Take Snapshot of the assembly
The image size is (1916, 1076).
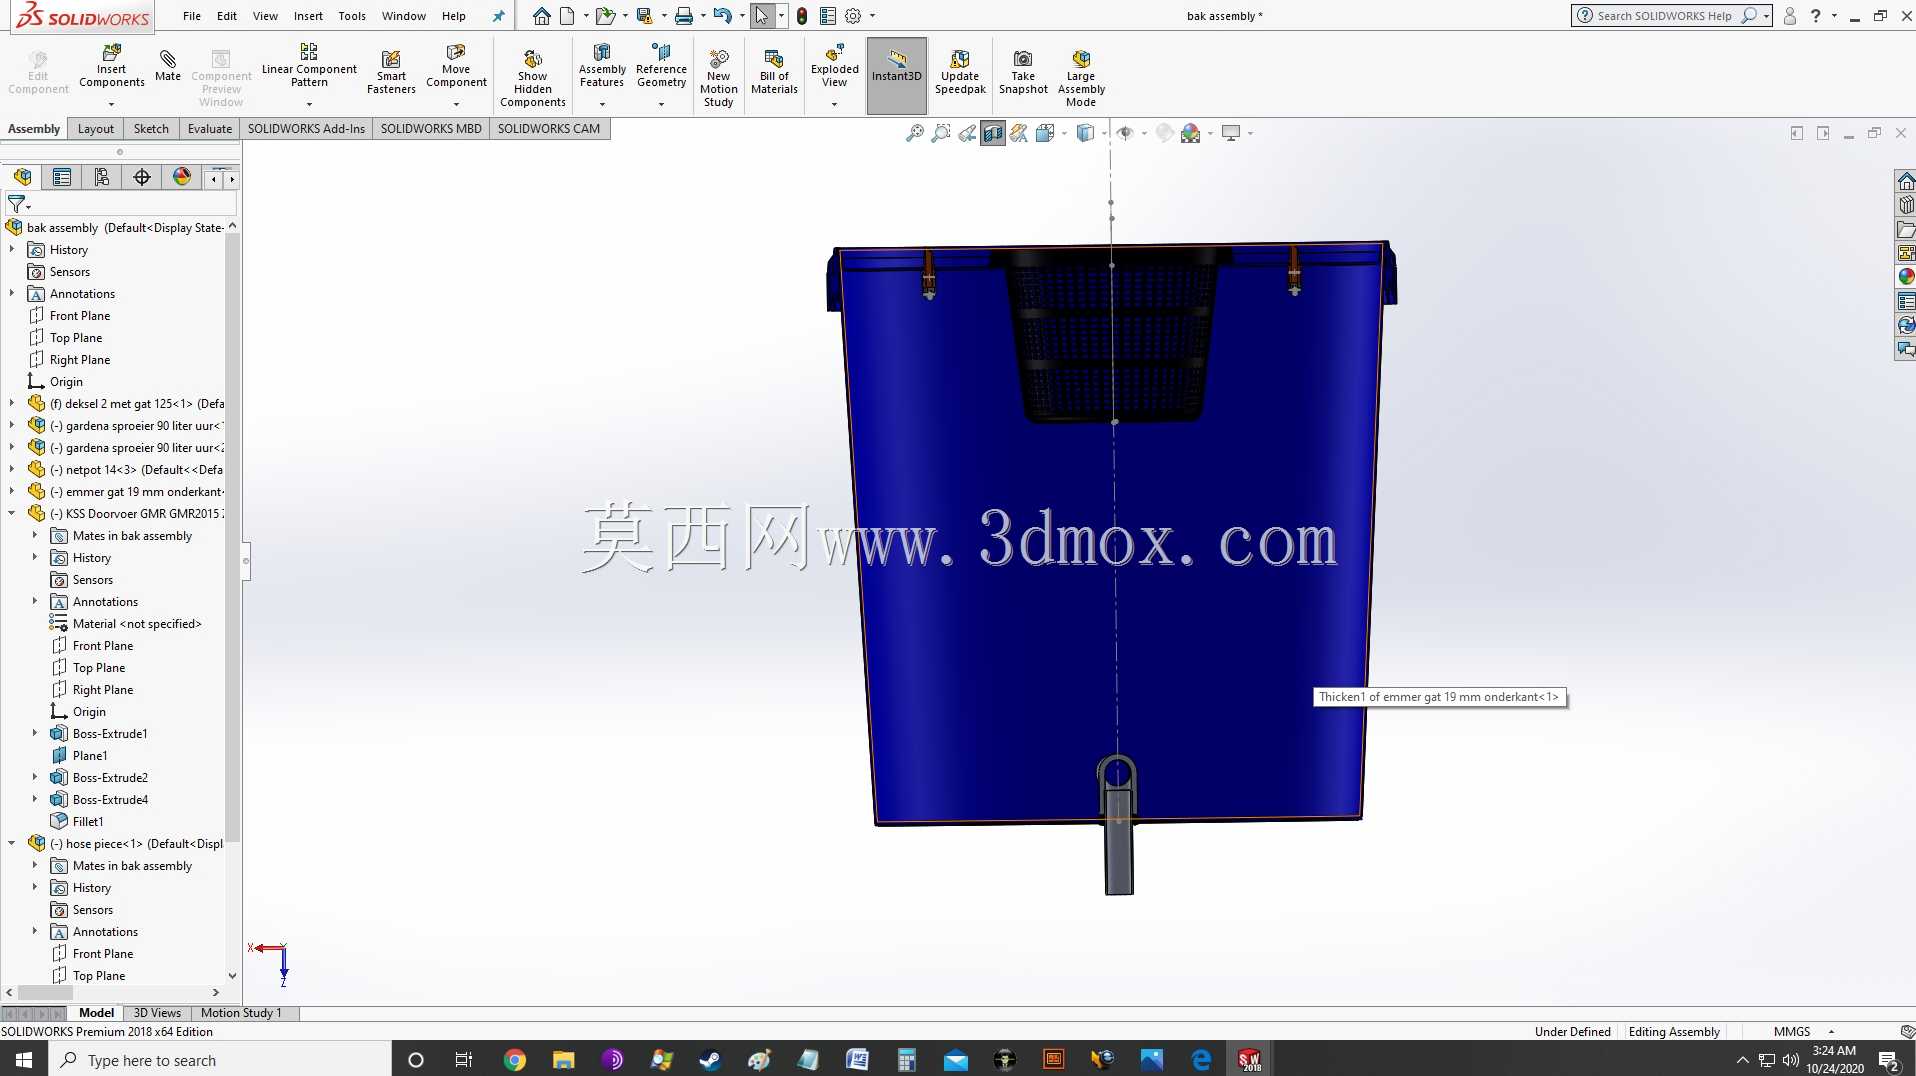coord(1023,71)
